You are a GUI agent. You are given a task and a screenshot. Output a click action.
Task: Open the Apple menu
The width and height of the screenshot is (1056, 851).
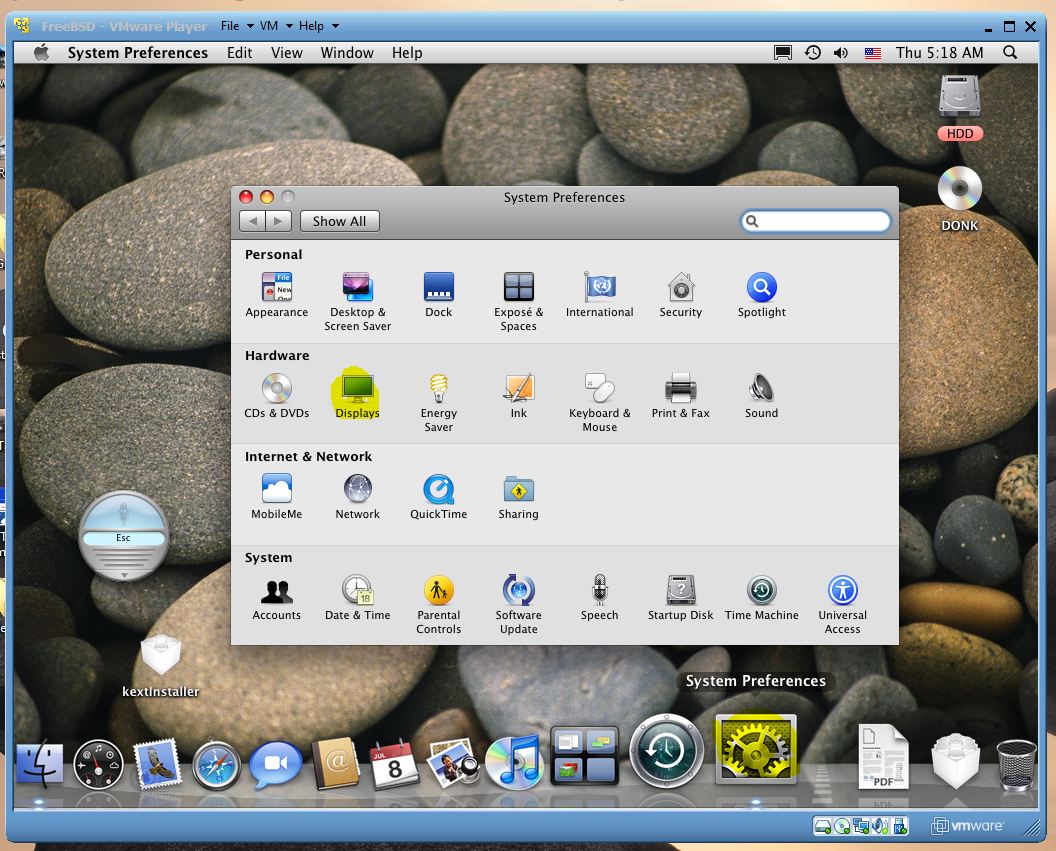coord(41,53)
